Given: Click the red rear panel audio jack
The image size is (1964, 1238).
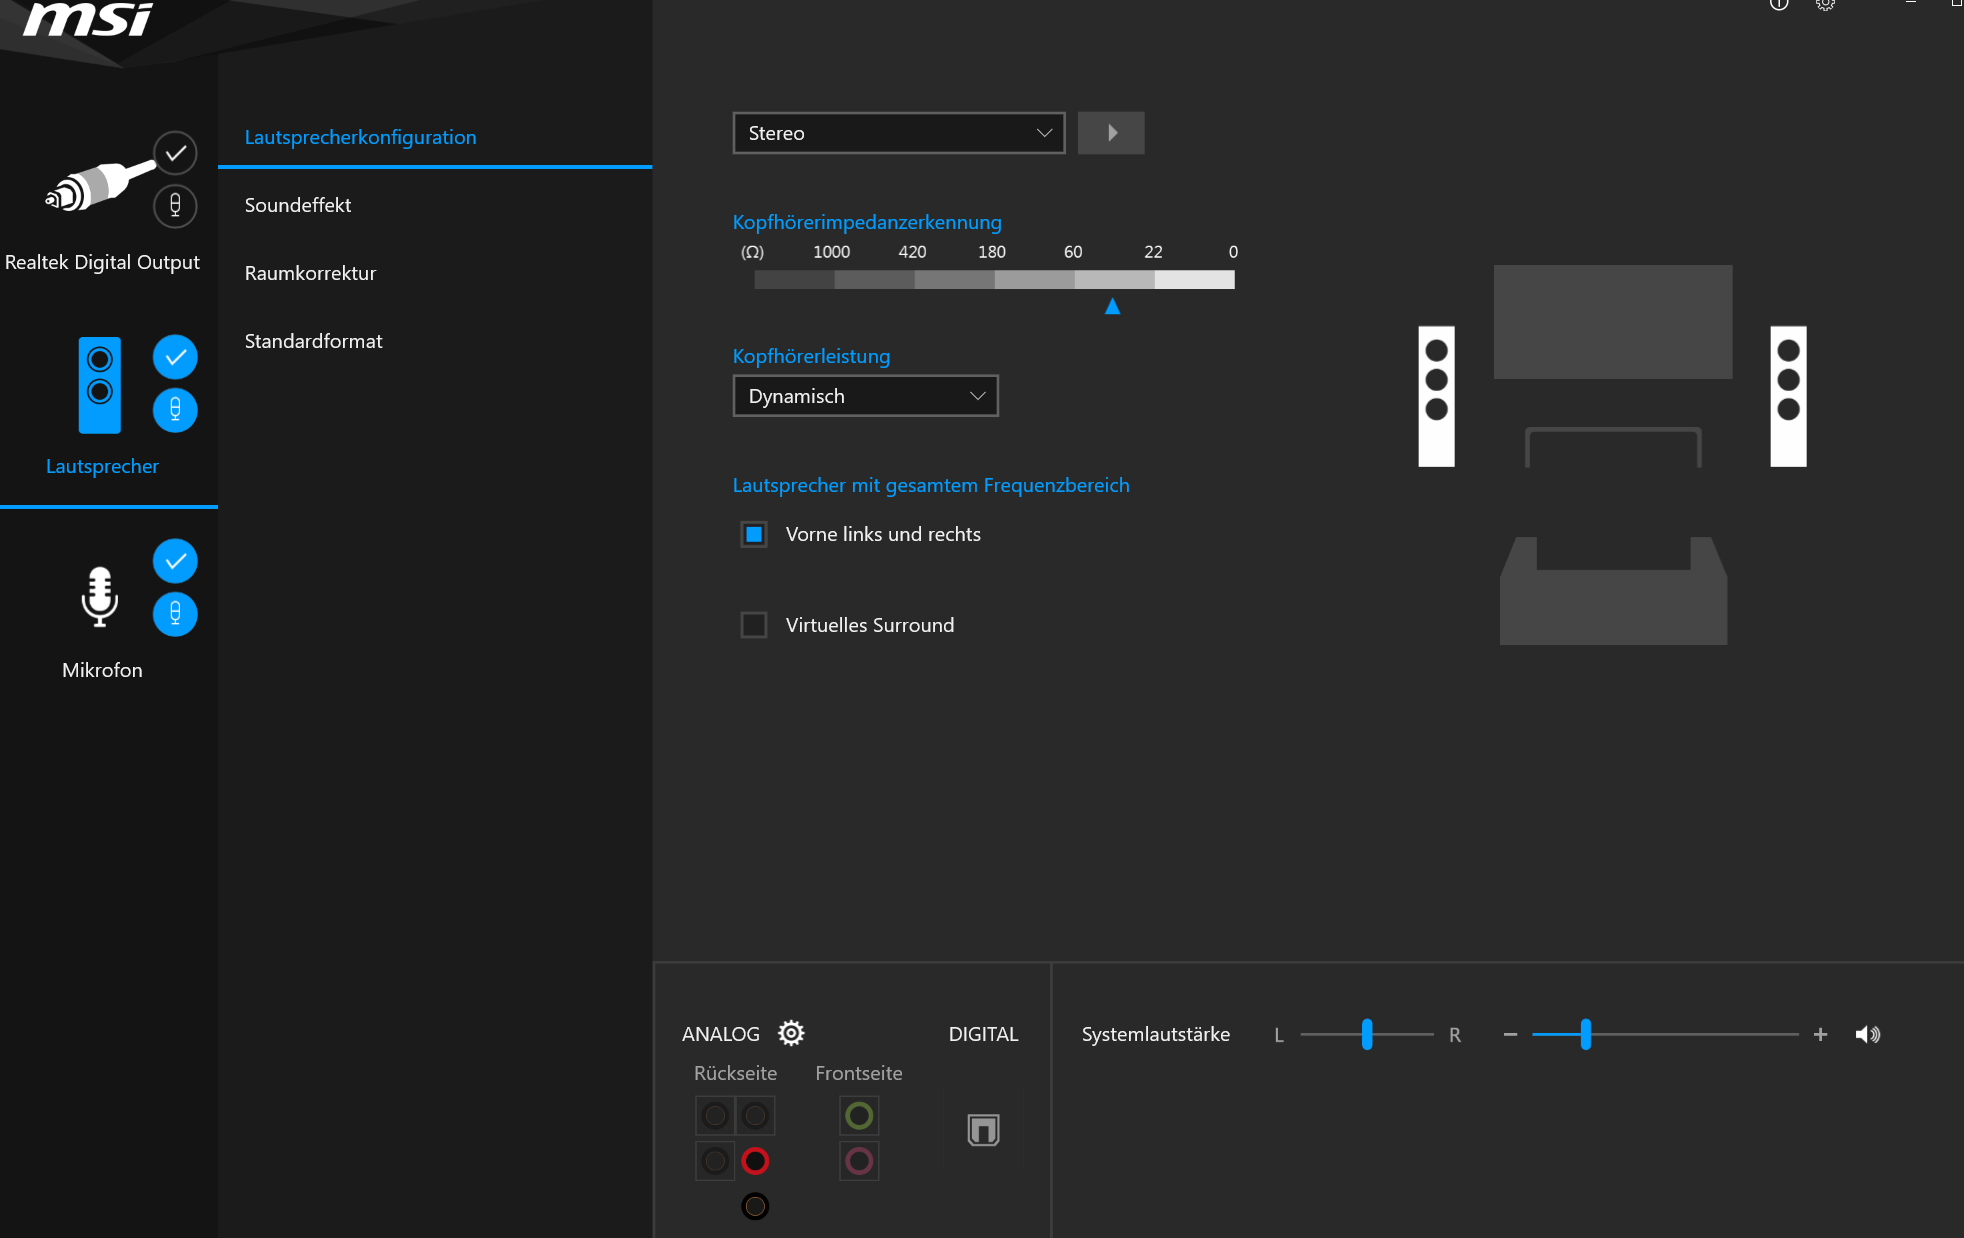Looking at the screenshot, I should tap(755, 1161).
